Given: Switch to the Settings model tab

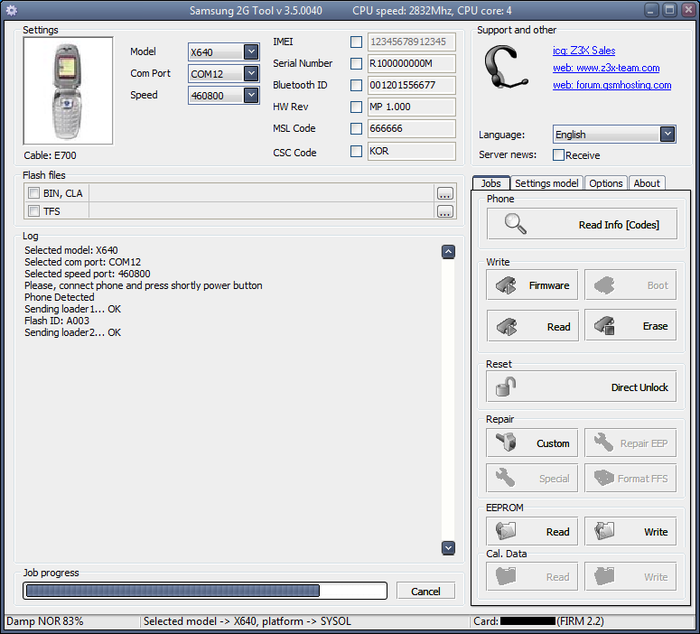Looking at the screenshot, I should (546, 183).
